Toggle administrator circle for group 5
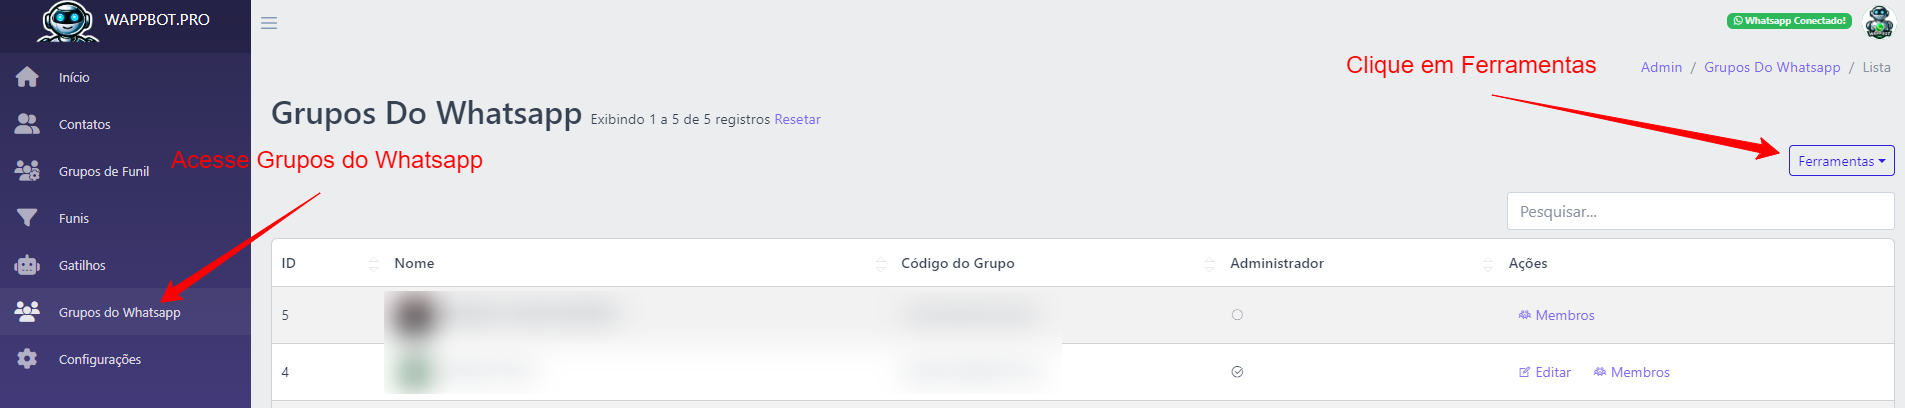This screenshot has height=408, width=1905. pos(1237,315)
